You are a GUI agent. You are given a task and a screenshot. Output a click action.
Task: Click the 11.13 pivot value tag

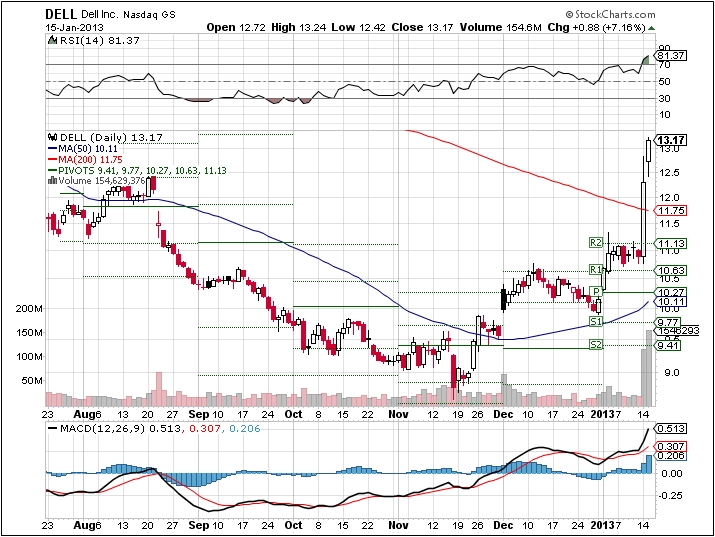(671, 243)
